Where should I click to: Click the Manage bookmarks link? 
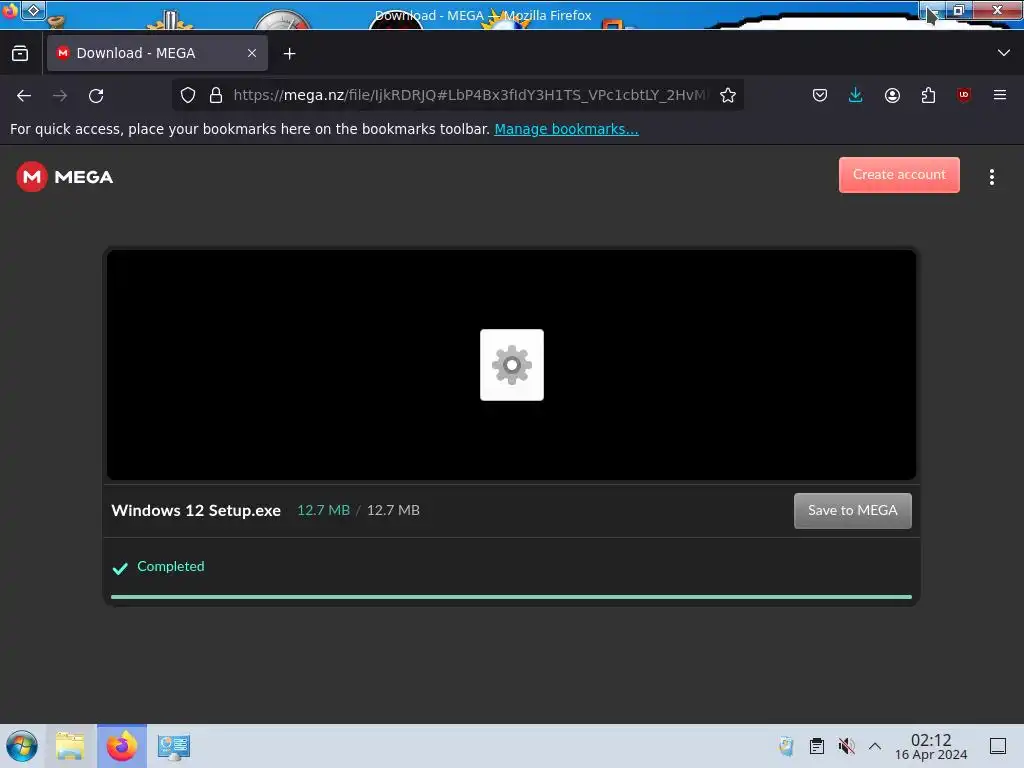coord(566,129)
